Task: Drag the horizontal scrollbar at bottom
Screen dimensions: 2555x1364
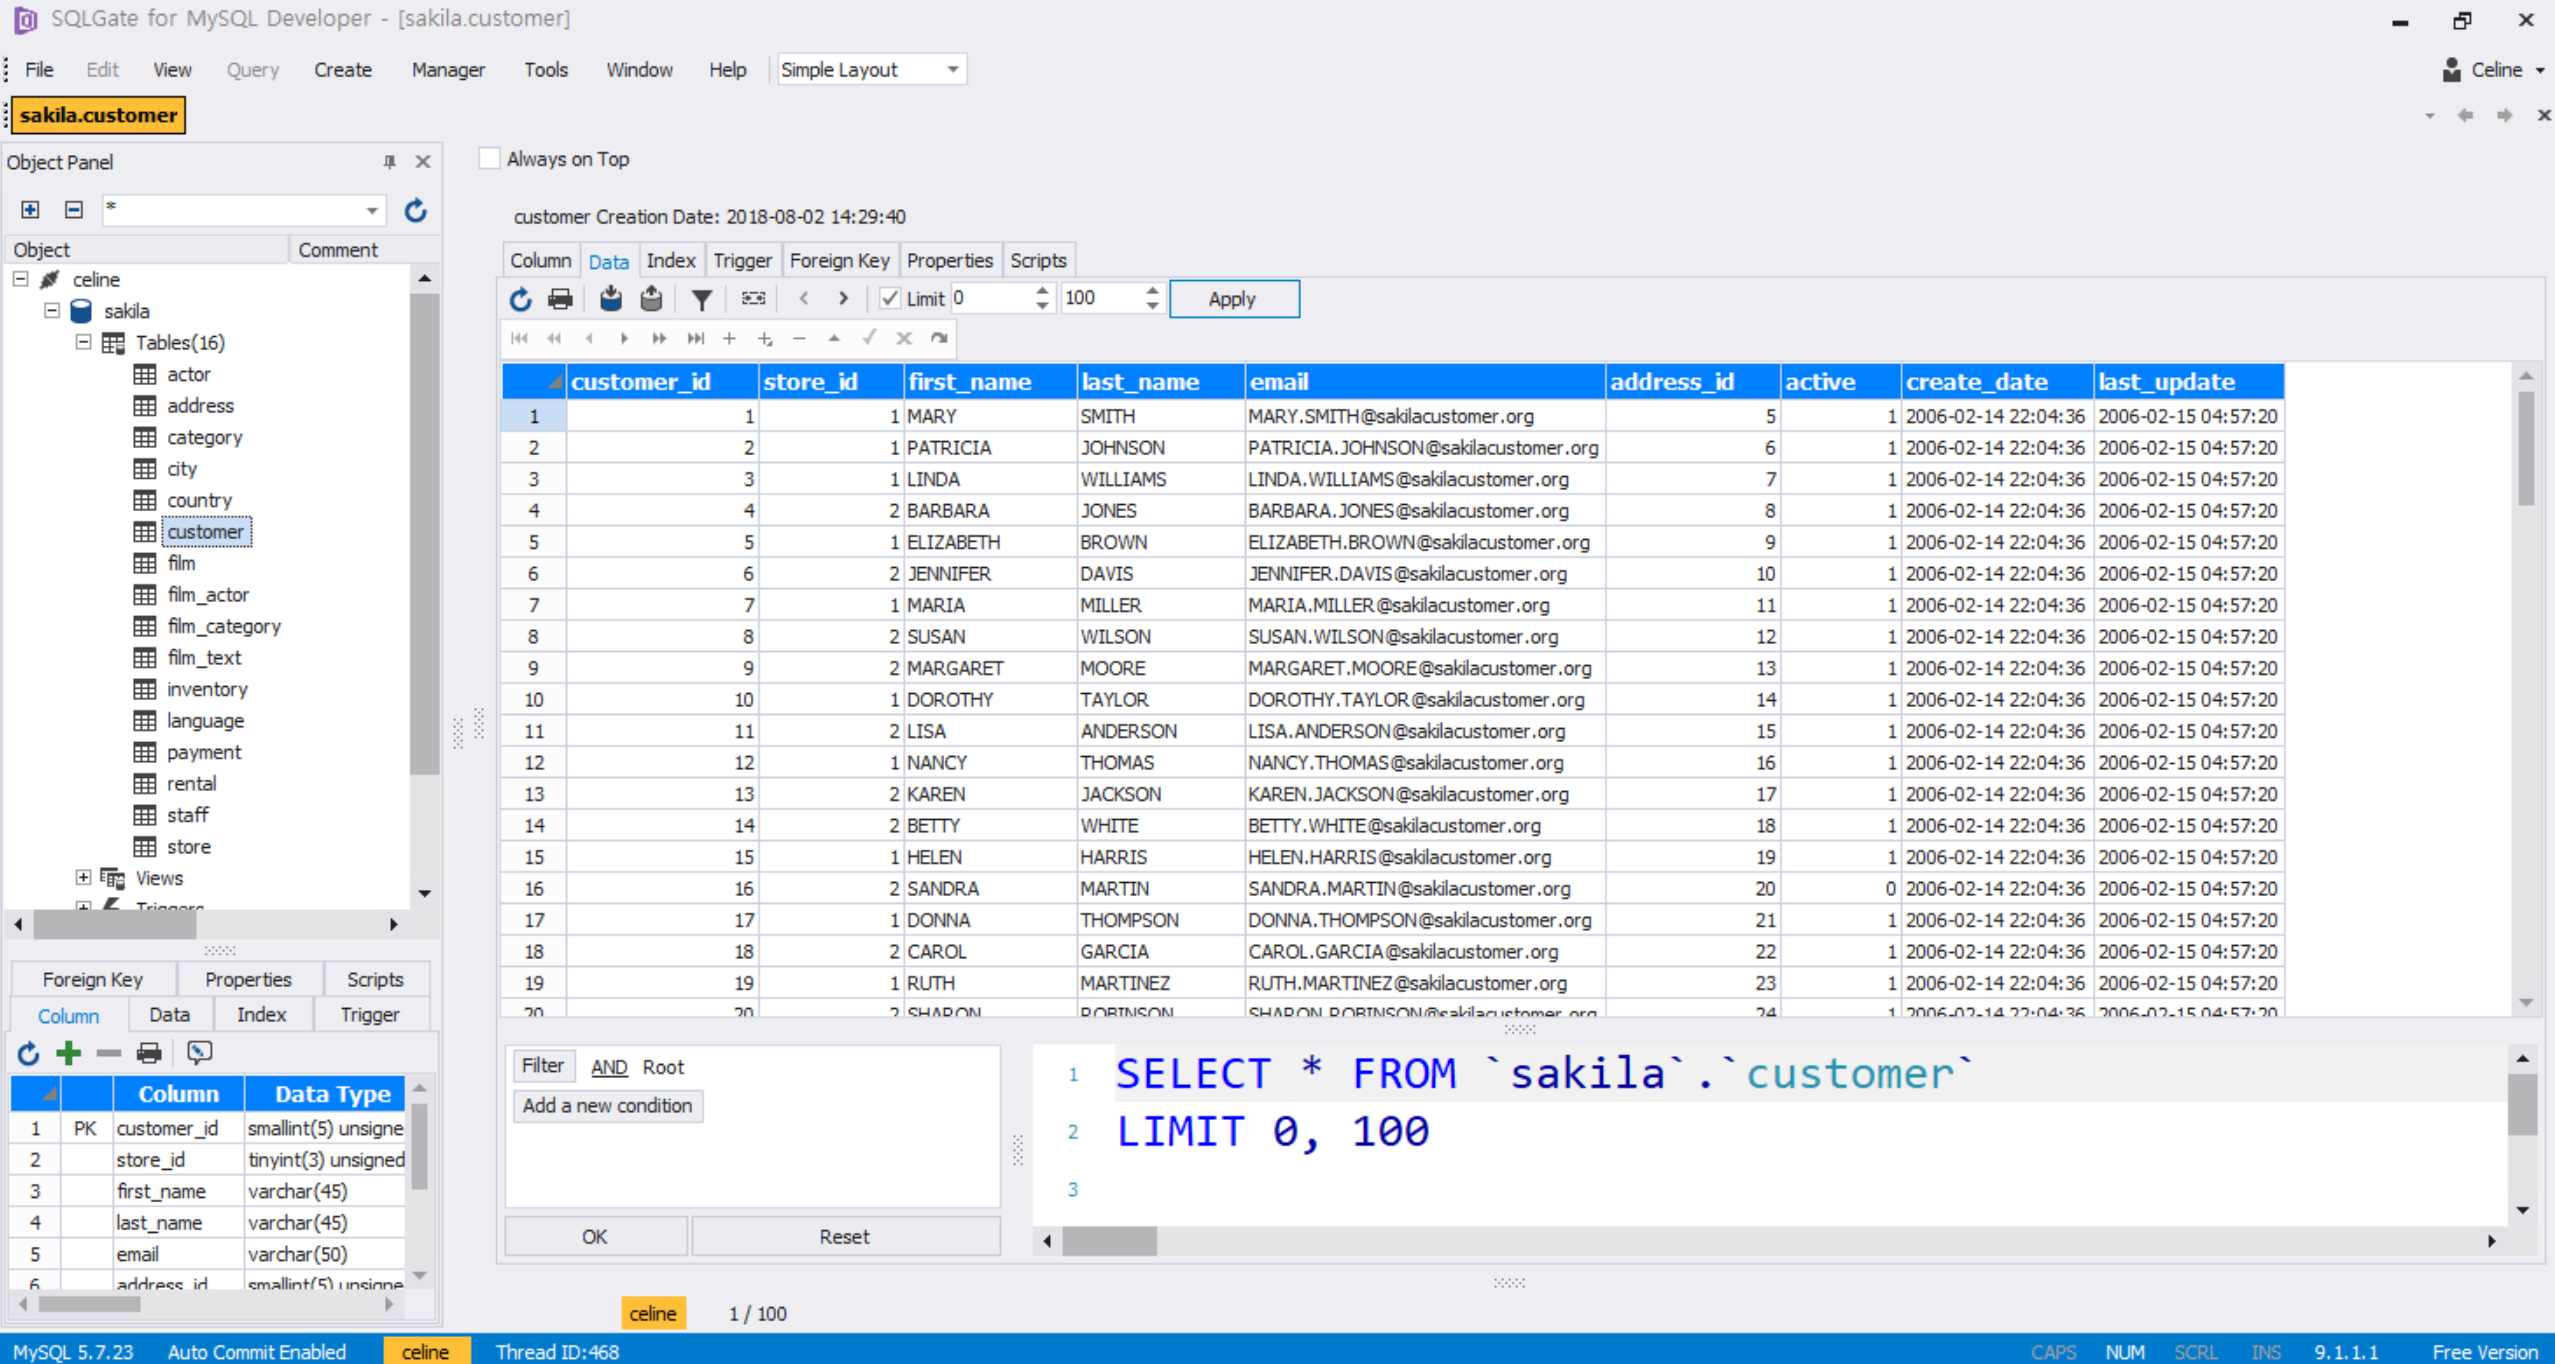Action: [x=1112, y=1242]
